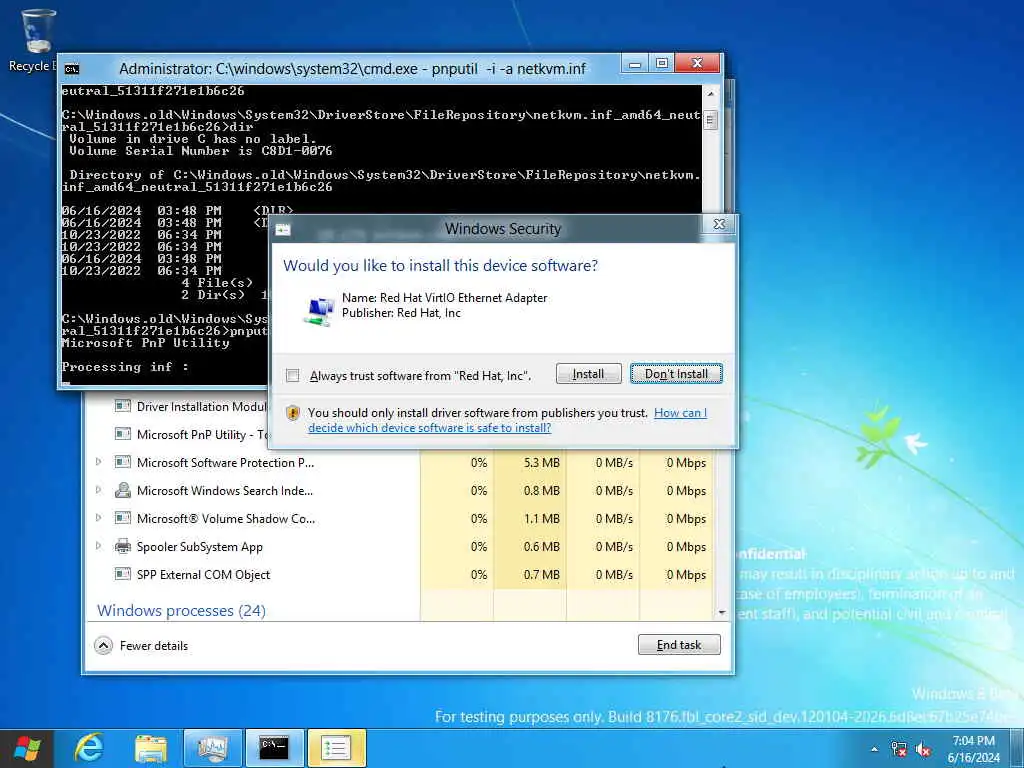Image resolution: width=1024 pixels, height=768 pixels.
Task: Click the Spooler SubSystem App printer icon
Action: point(123,547)
